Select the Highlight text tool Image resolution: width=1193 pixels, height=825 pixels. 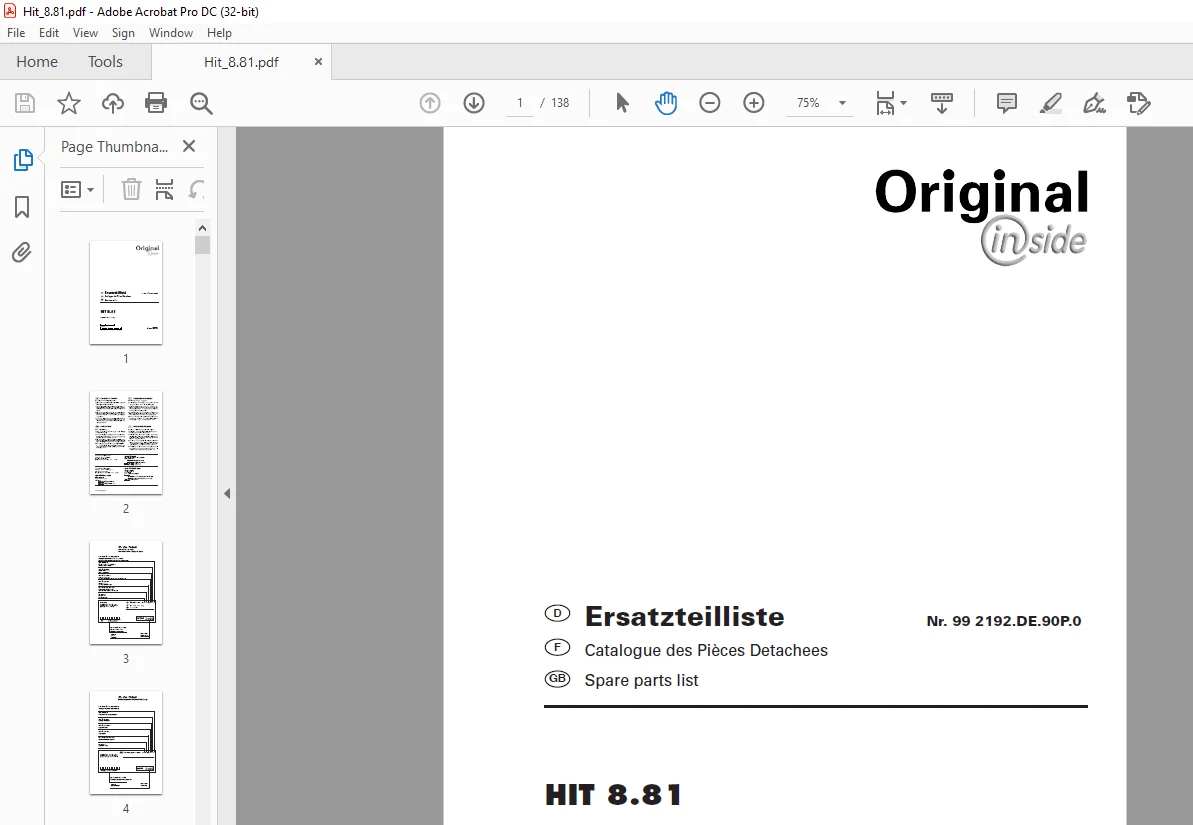pyautogui.click(x=1051, y=103)
